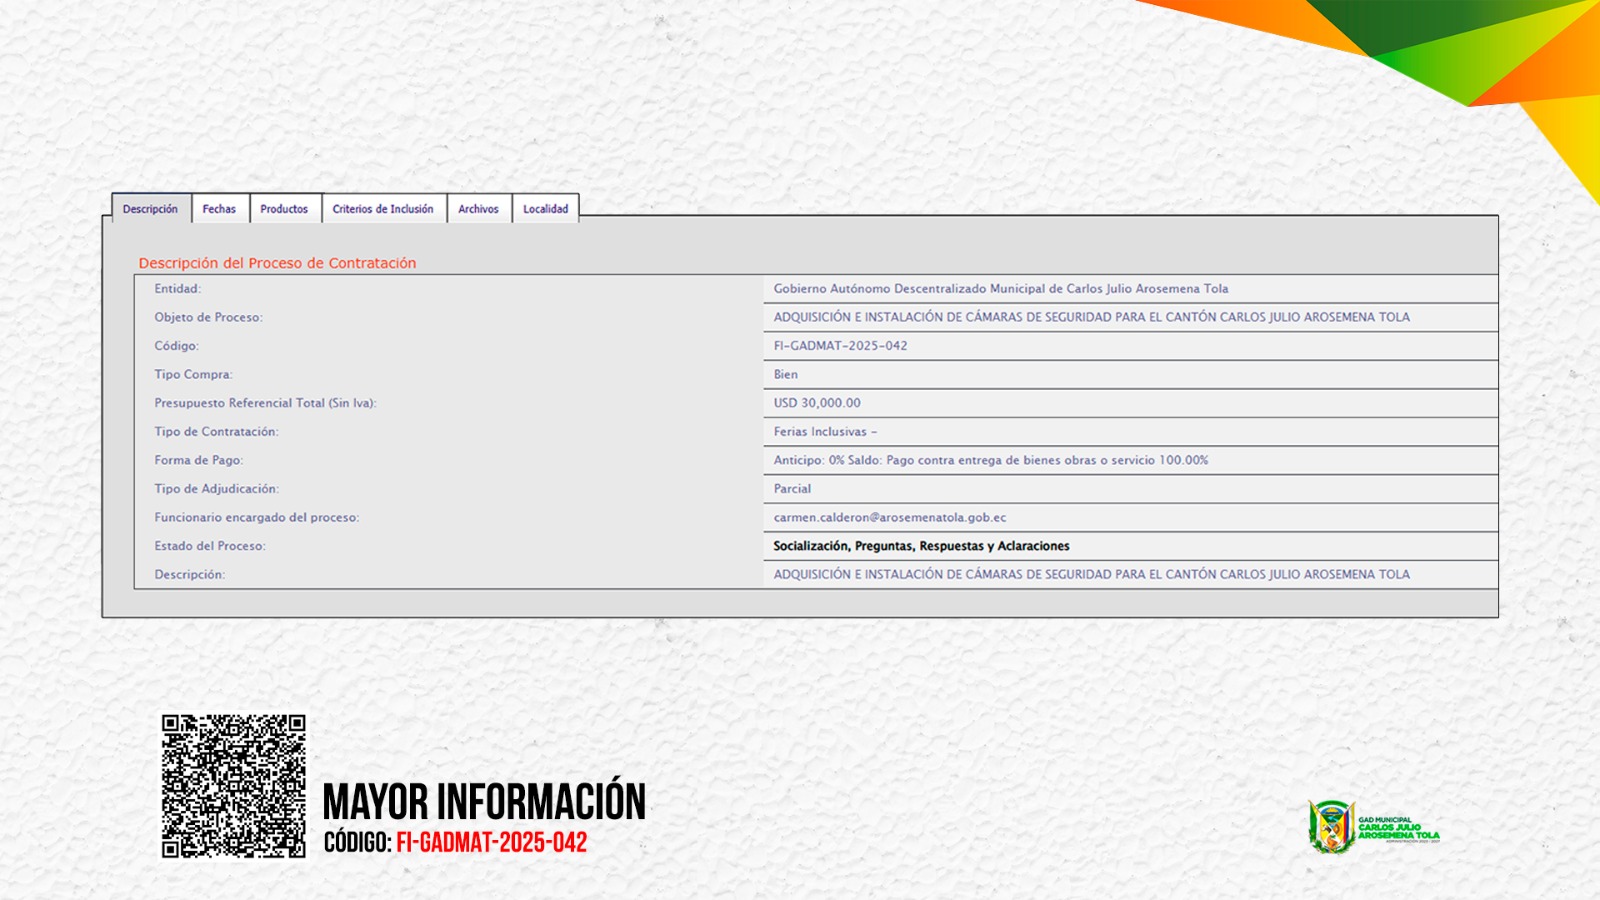Click the carmen.calderon email address

click(889, 518)
